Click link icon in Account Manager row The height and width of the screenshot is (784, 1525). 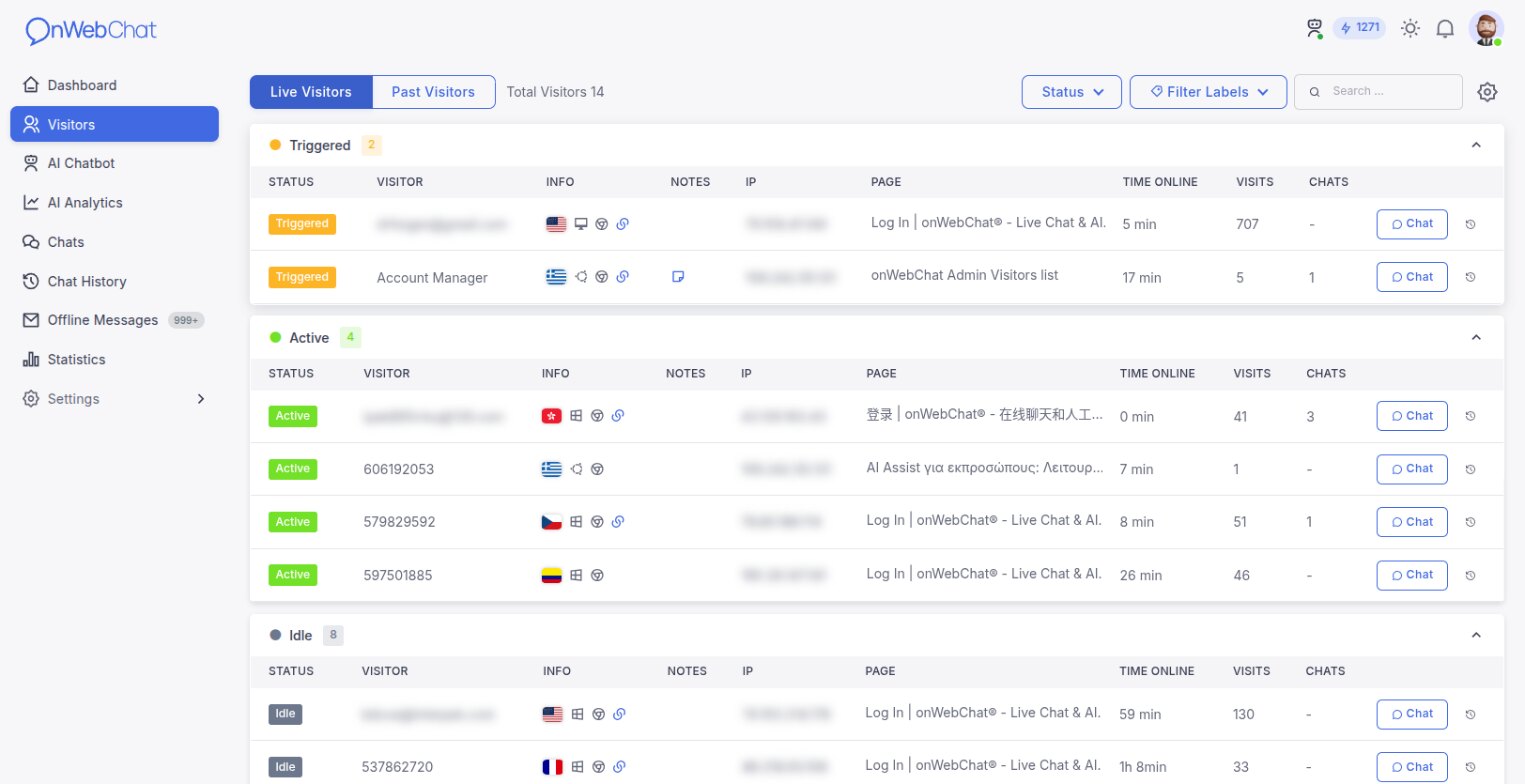coord(622,277)
